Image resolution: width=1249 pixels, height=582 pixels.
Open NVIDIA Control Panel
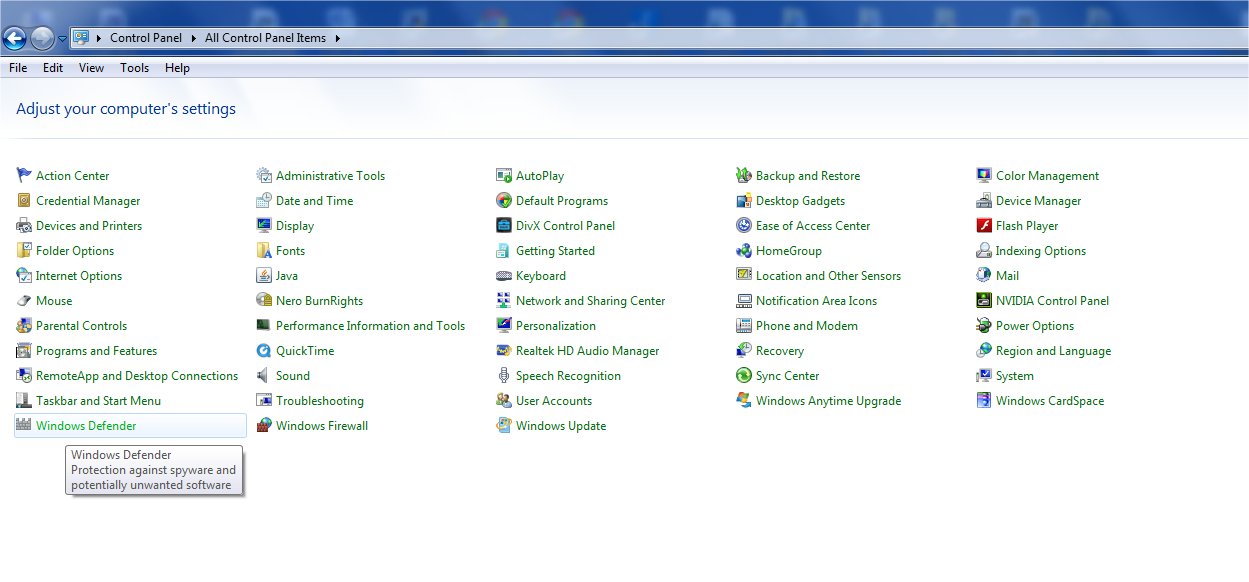click(1052, 300)
